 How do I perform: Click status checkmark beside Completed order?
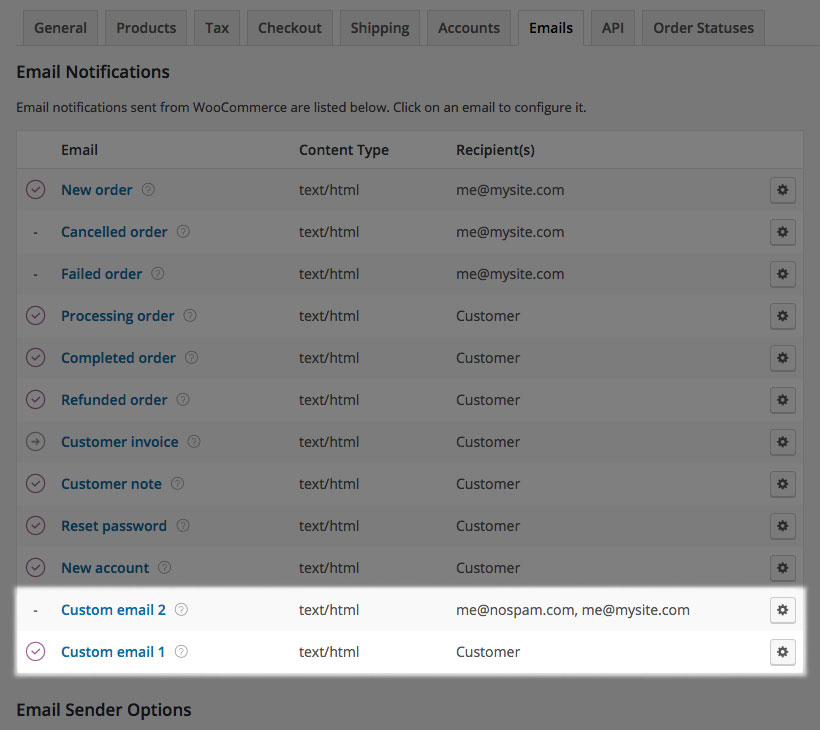pos(35,358)
